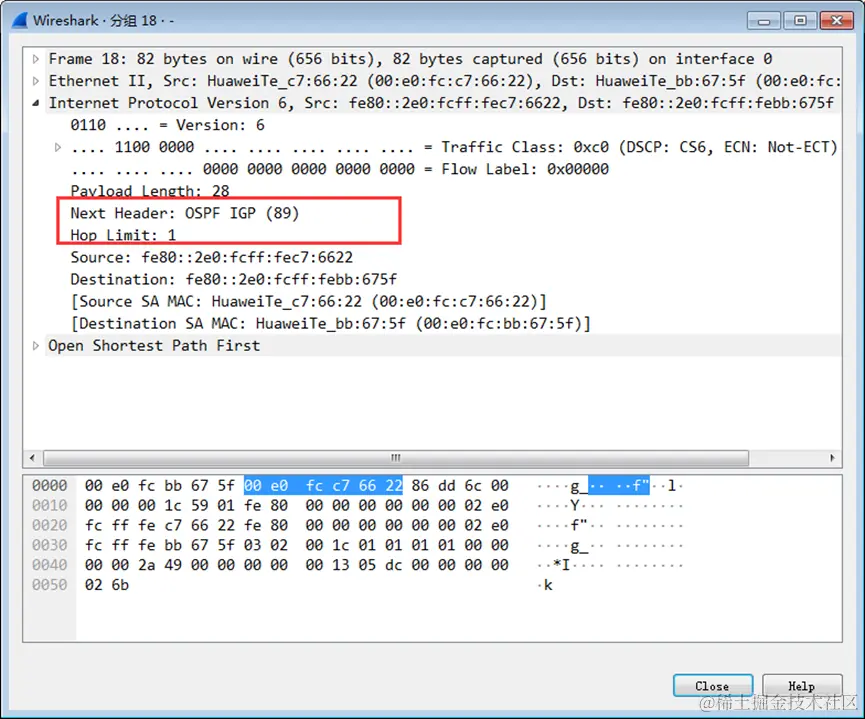Screen dimensions: 865x719
Task: Click highlighted hex bytes 00 e0 fc c7 66 22
Action: coord(323,486)
